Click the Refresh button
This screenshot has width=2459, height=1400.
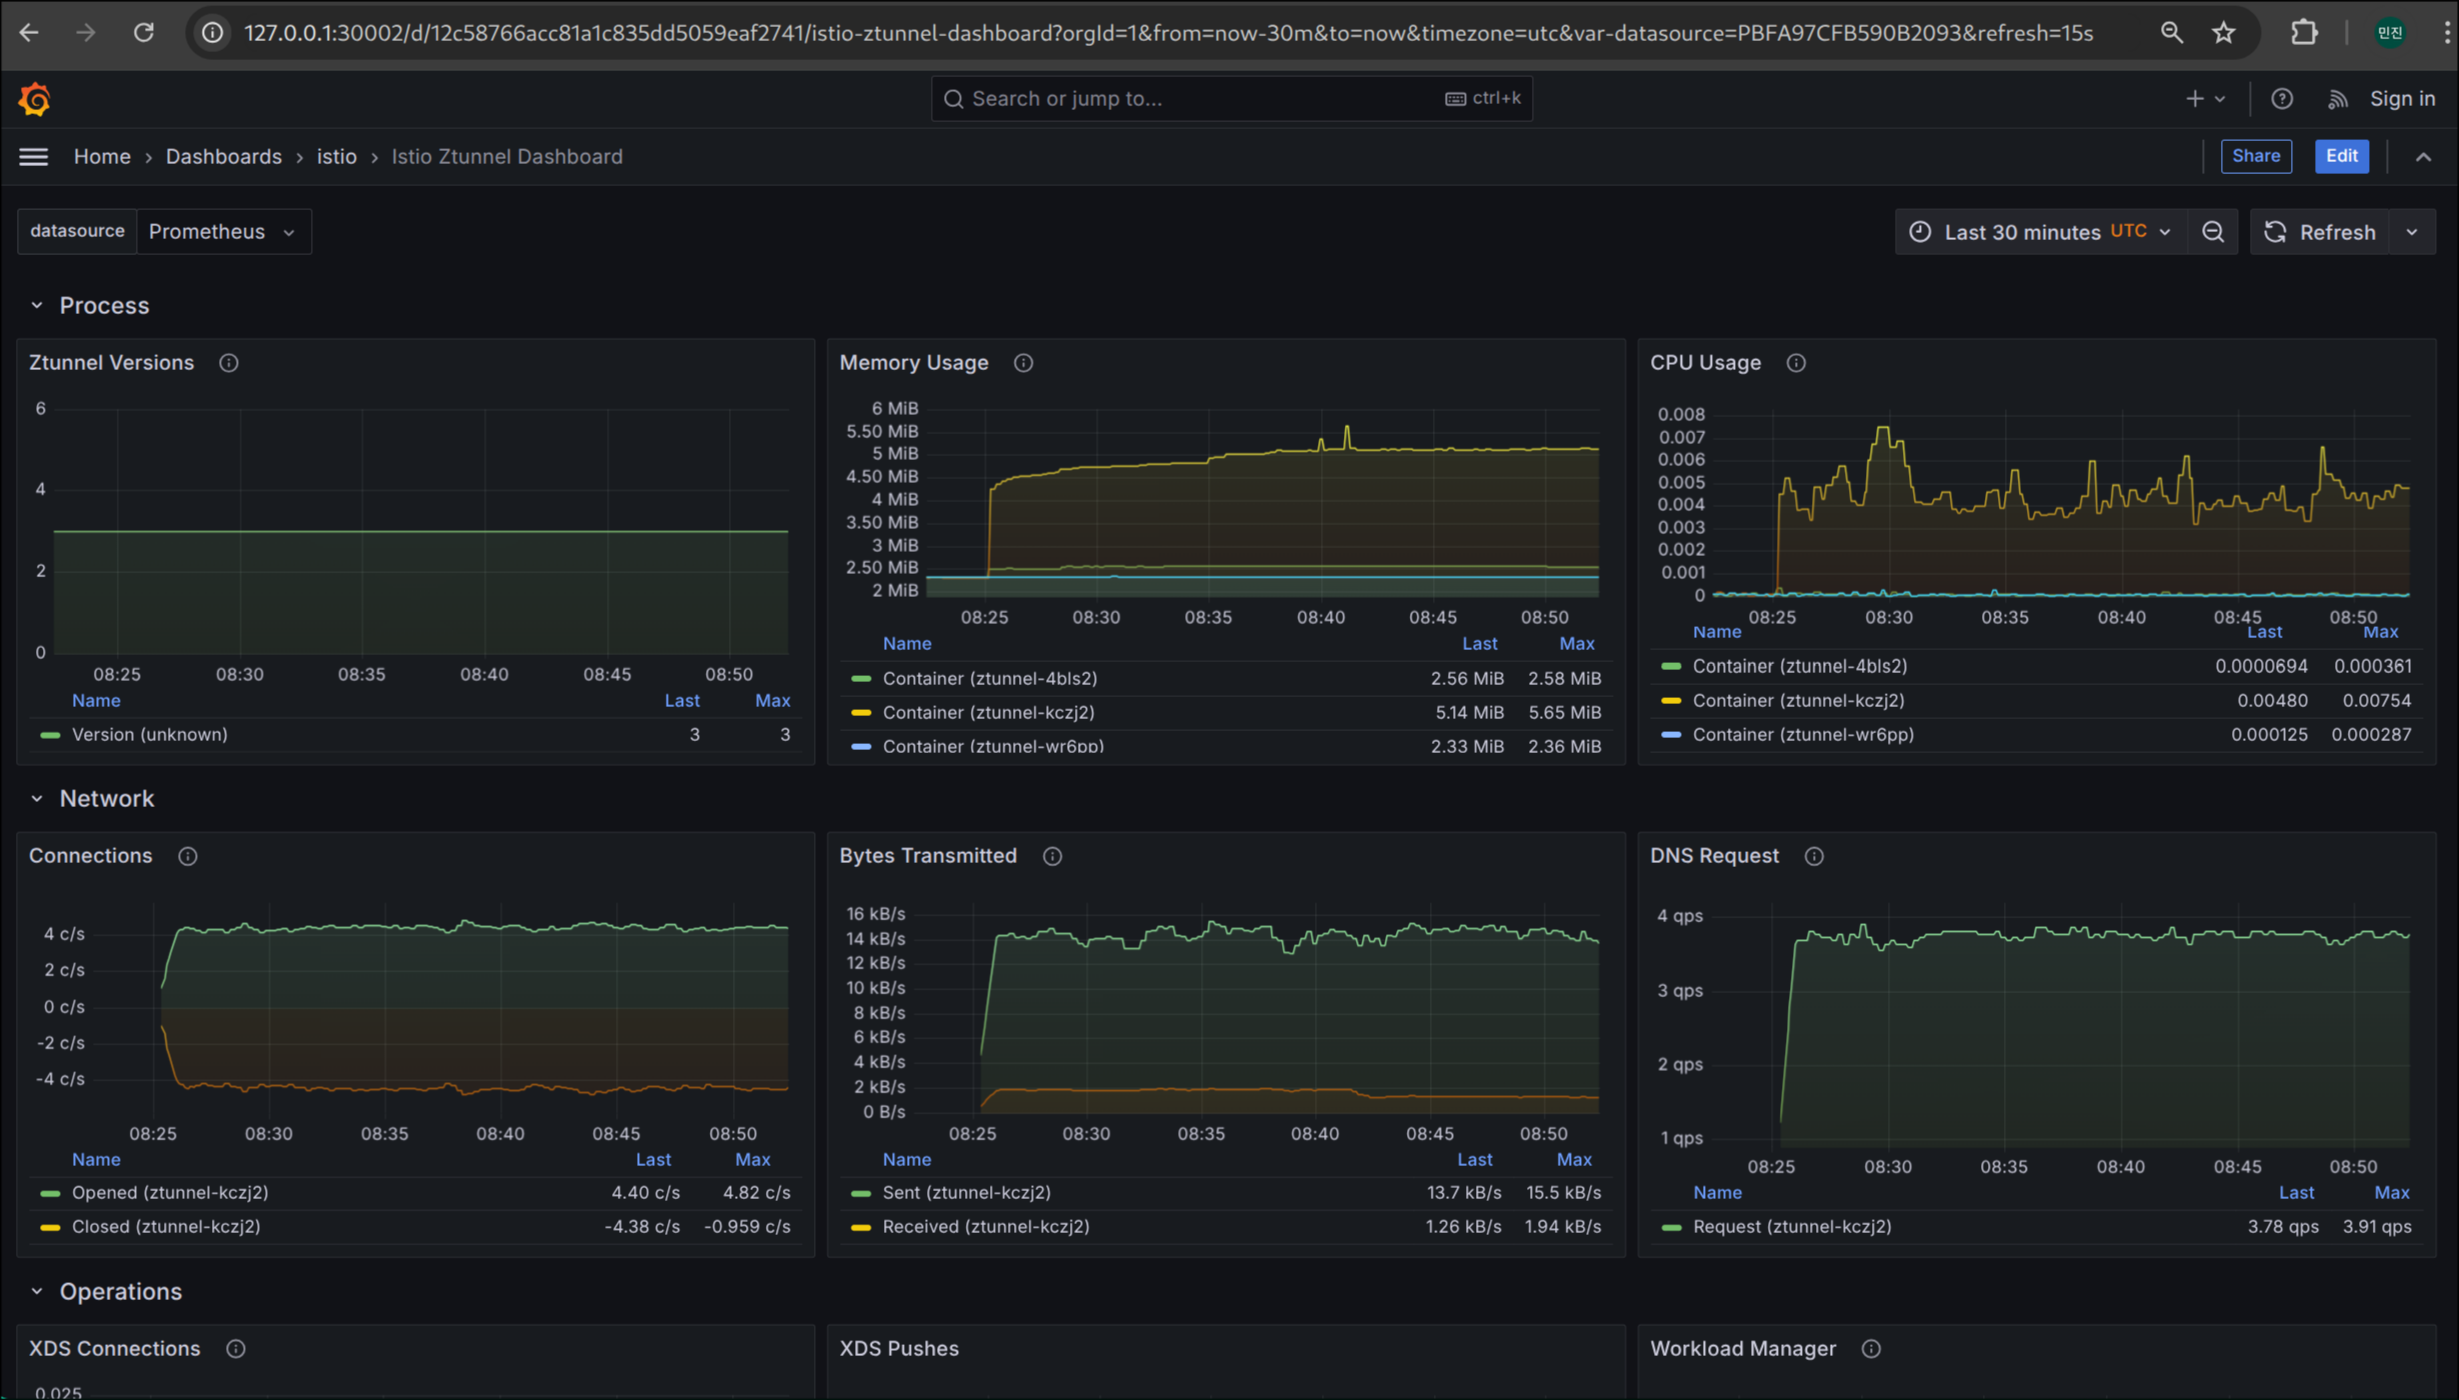pyautogui.click(x=2320, y=232)
